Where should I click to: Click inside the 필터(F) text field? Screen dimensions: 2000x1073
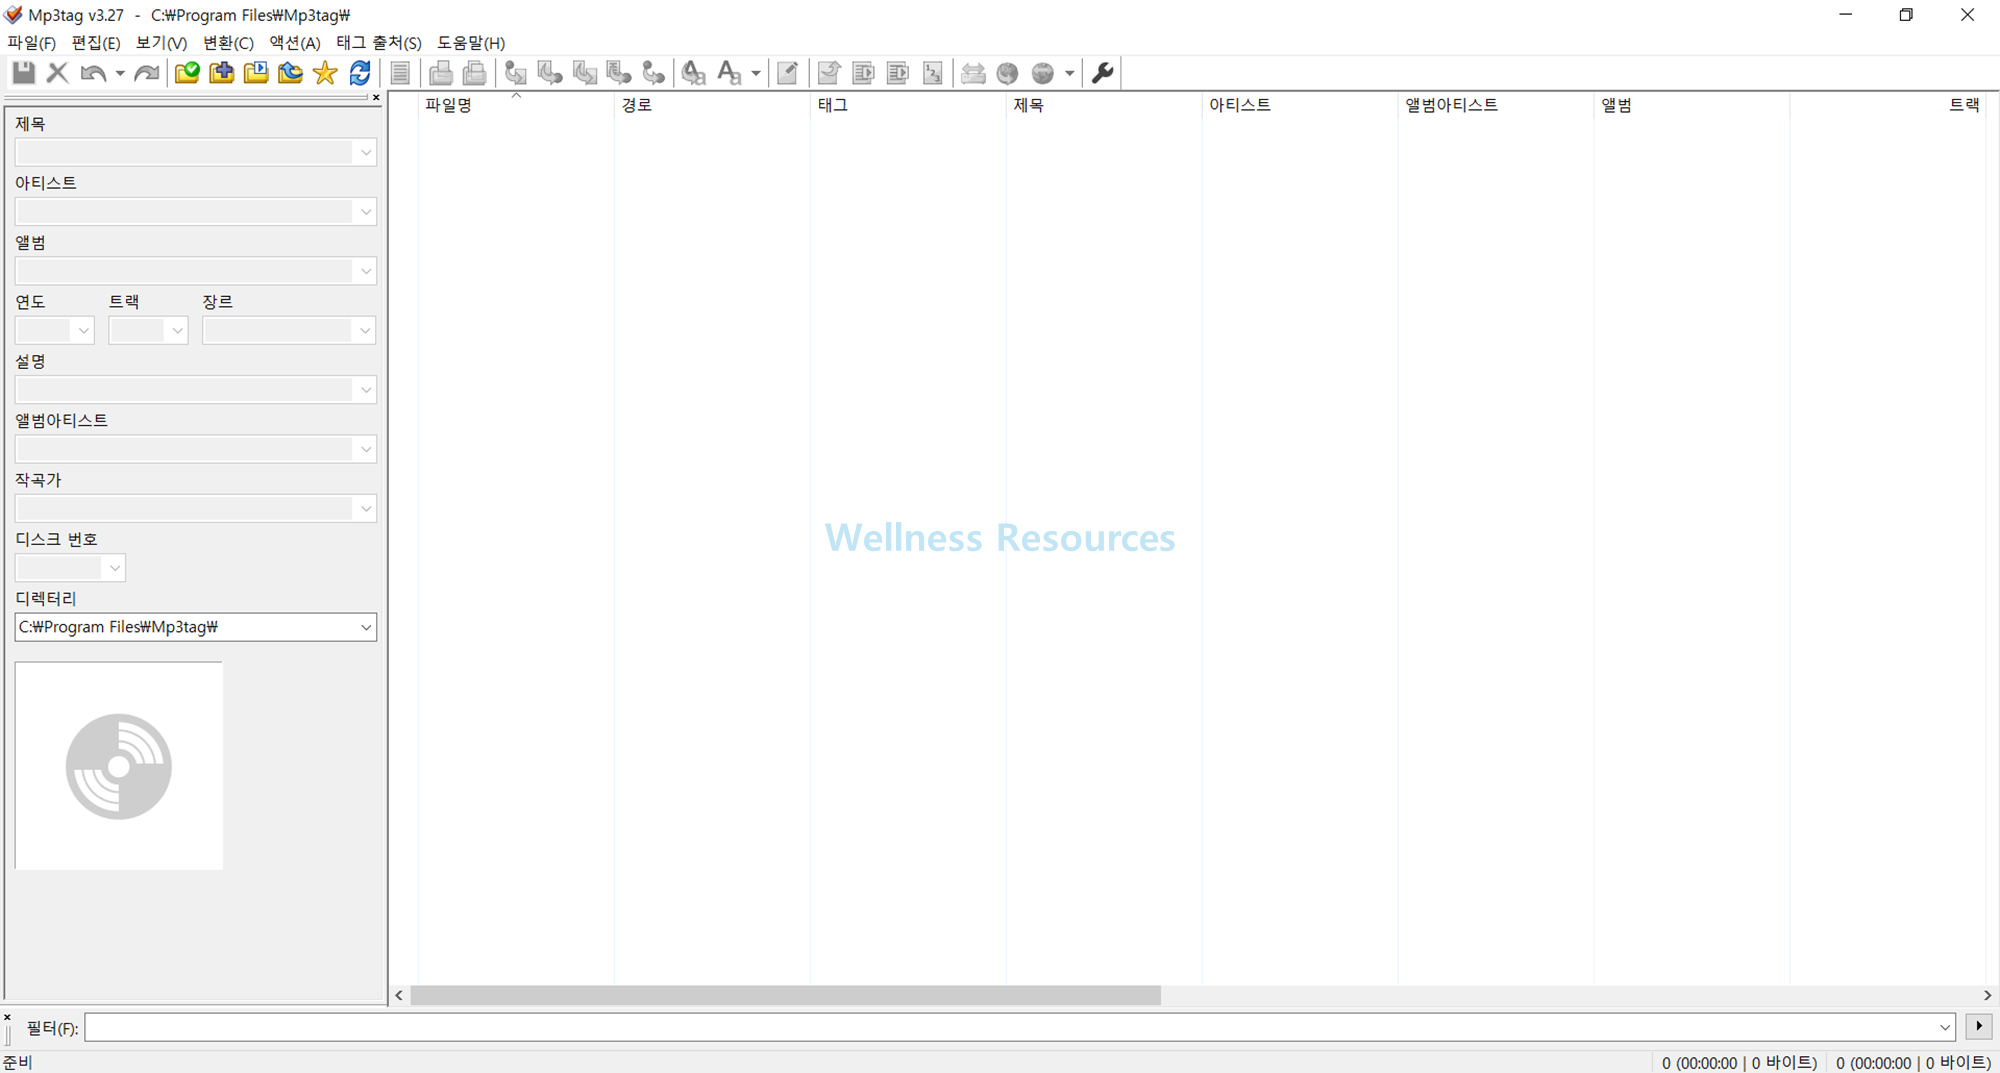[1010, 1027]
